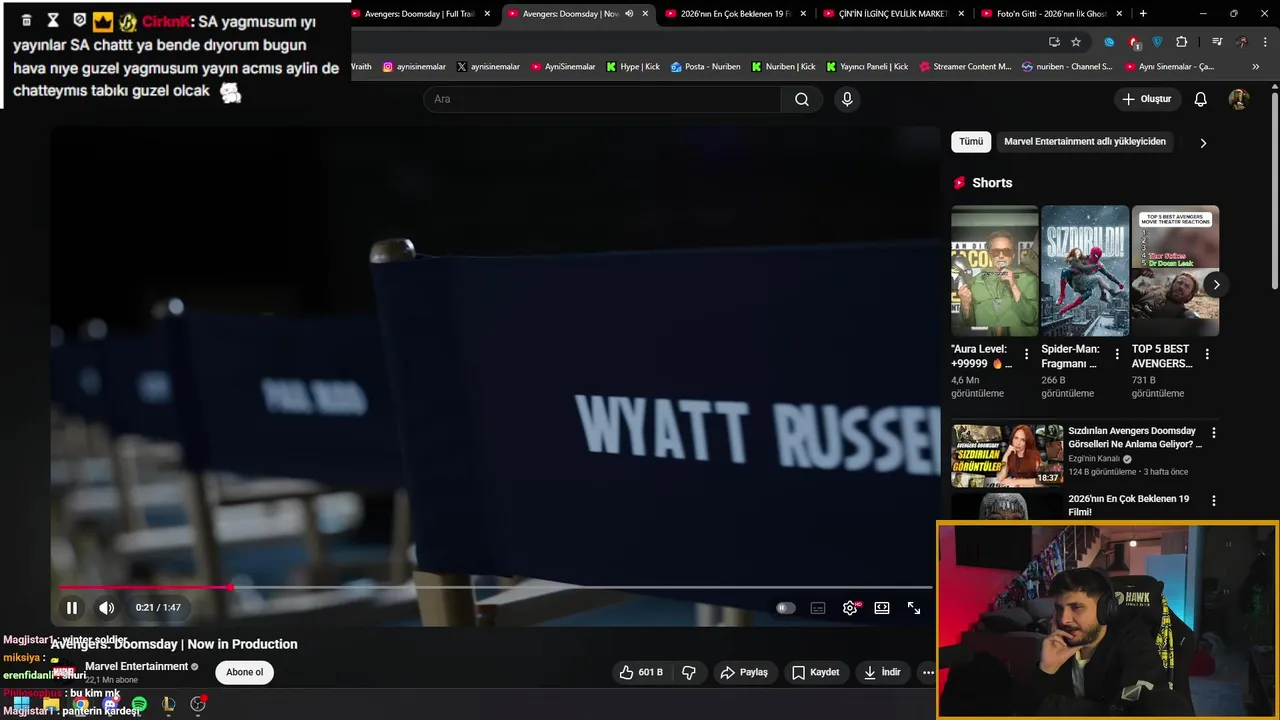Switch to "2026'nın En Çok Beklenen 19" tab
The height and width of the screenshot is (720, 1280).
point(735,14)
